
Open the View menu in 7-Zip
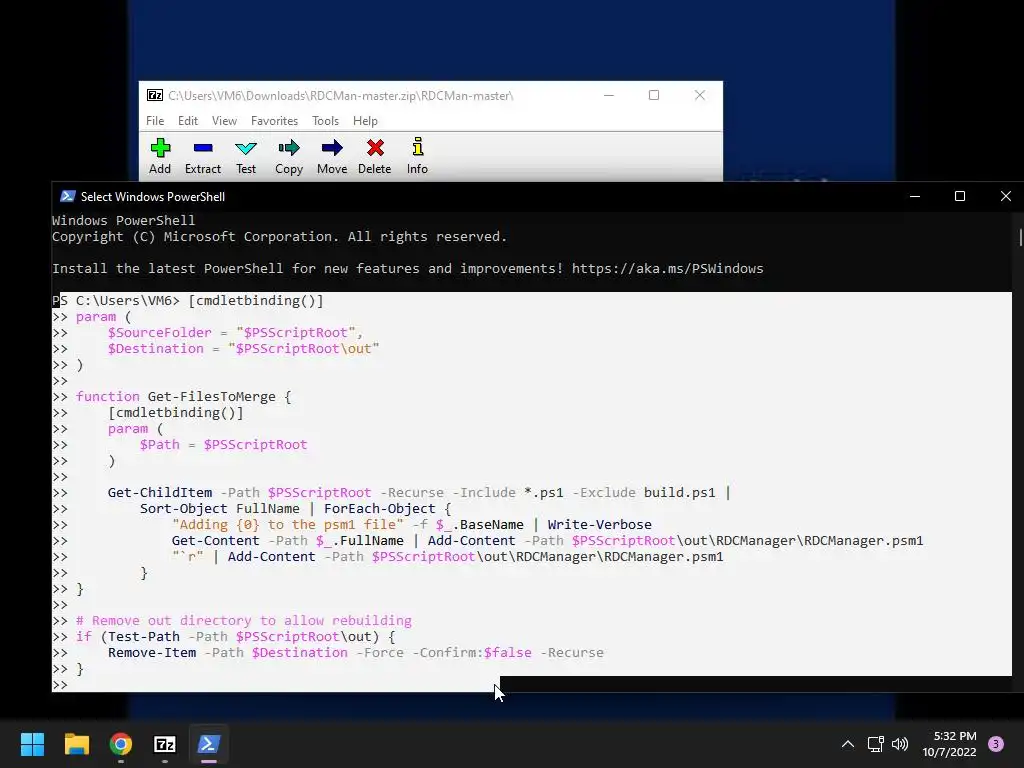224,121
